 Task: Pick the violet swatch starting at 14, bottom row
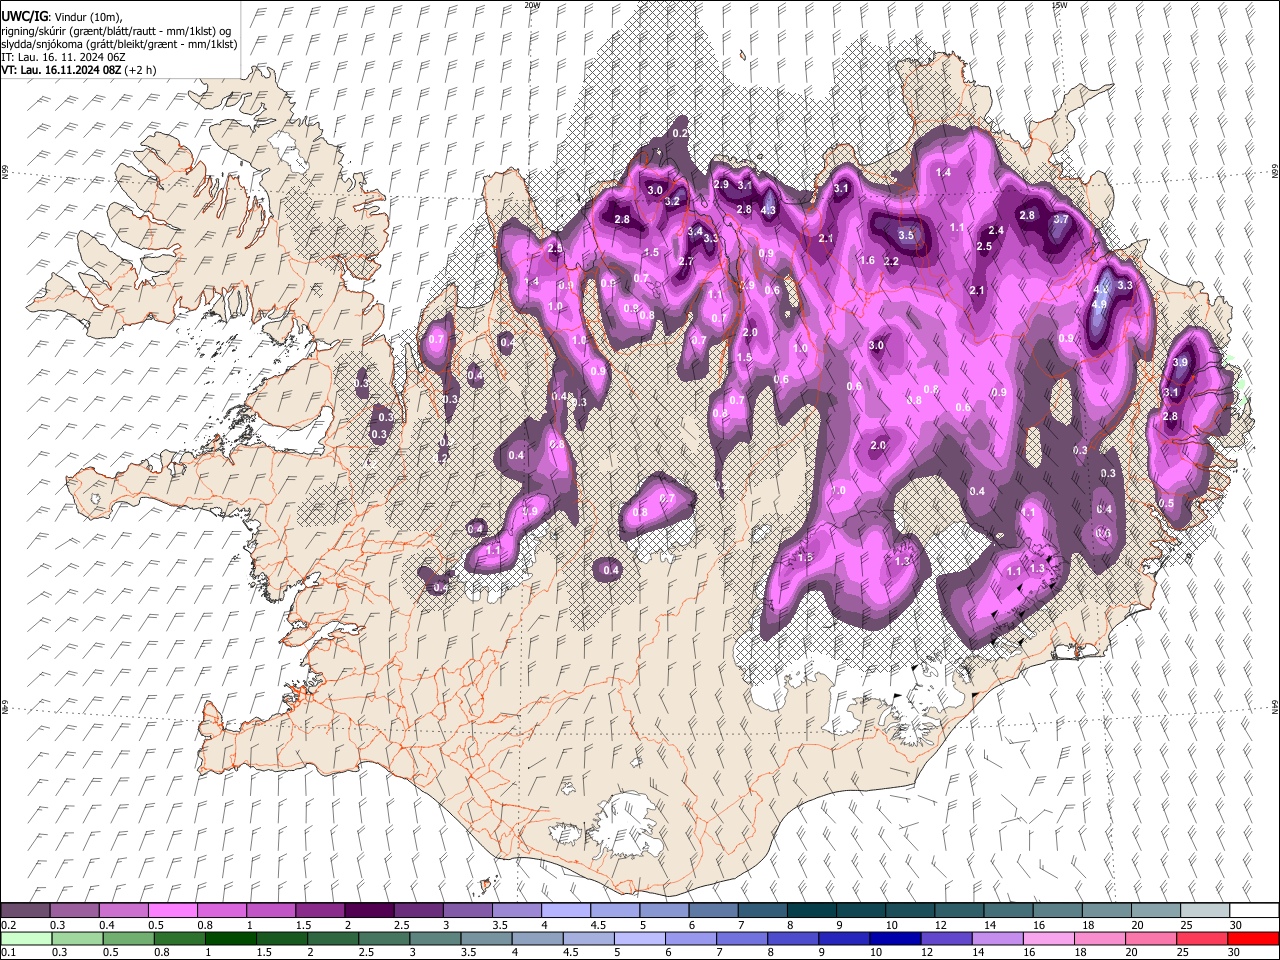click(997, 938)
